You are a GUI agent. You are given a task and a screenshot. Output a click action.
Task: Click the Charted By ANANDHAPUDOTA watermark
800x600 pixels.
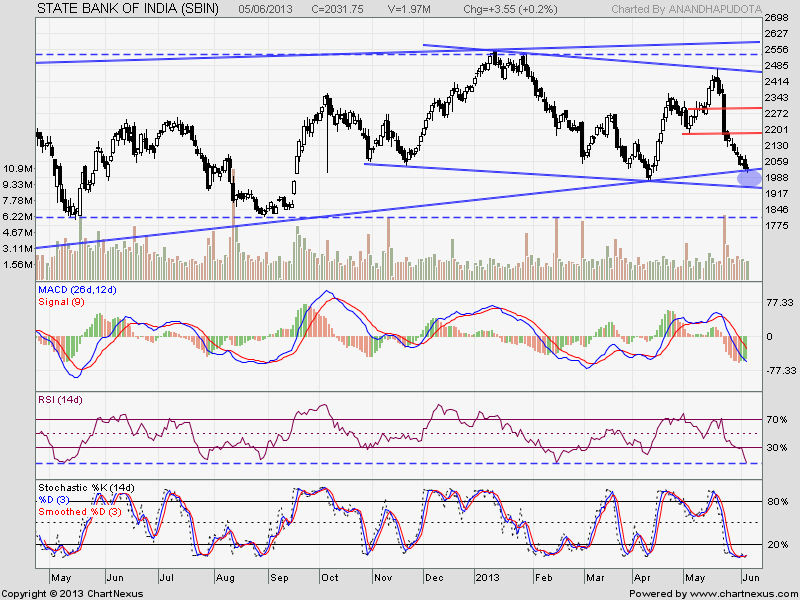pyautogui.click(x=686, y=9)
